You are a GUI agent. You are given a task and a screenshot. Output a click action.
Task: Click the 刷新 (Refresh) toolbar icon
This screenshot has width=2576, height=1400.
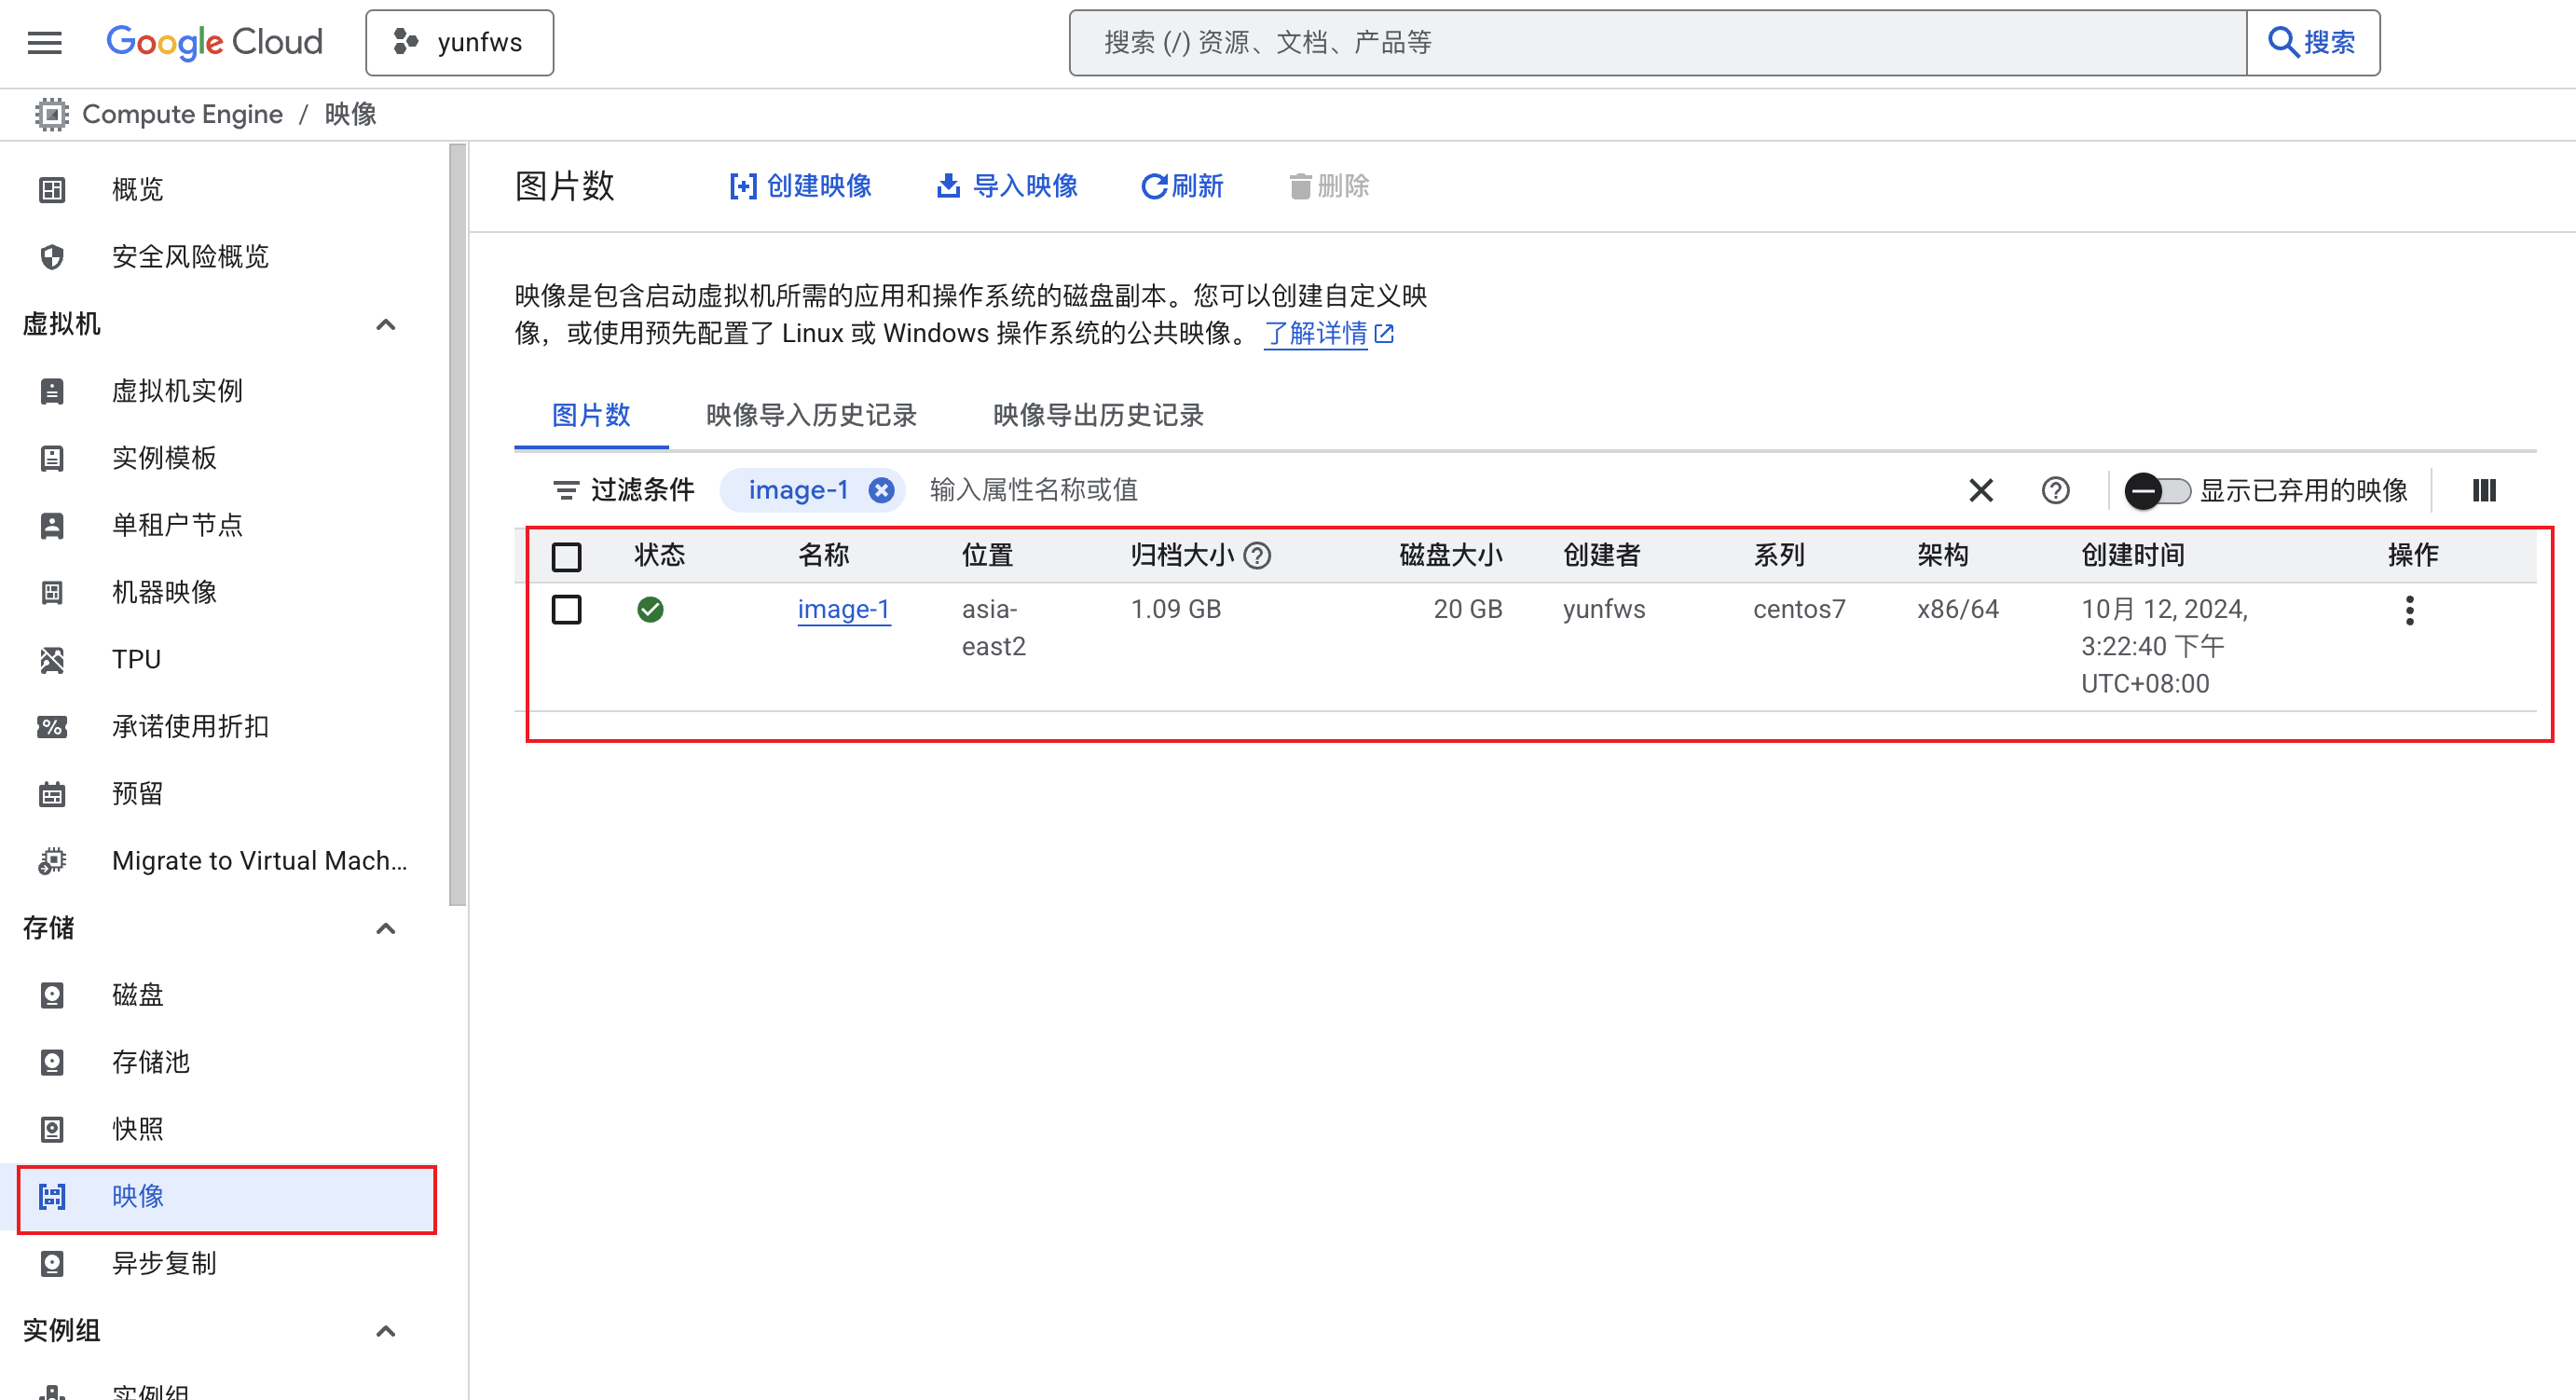[1183, 187]
